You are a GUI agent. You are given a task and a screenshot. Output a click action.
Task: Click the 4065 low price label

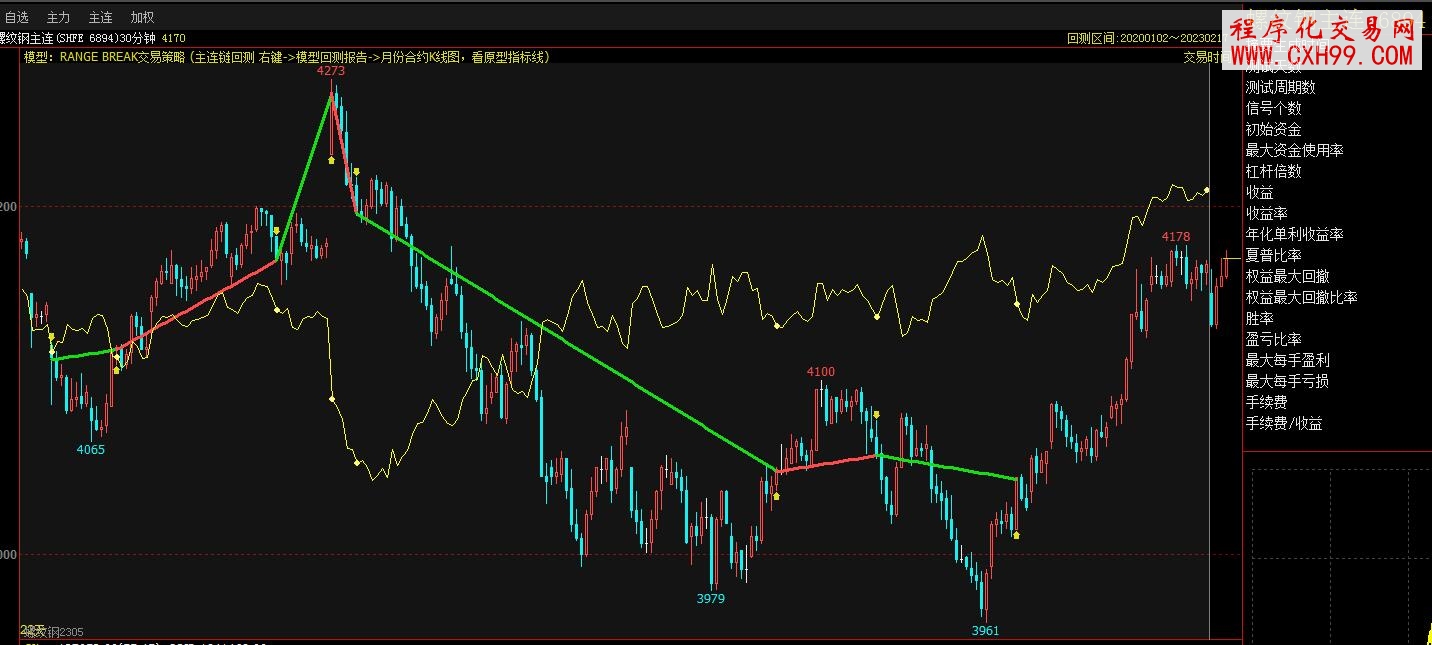(x=90, y=450)
